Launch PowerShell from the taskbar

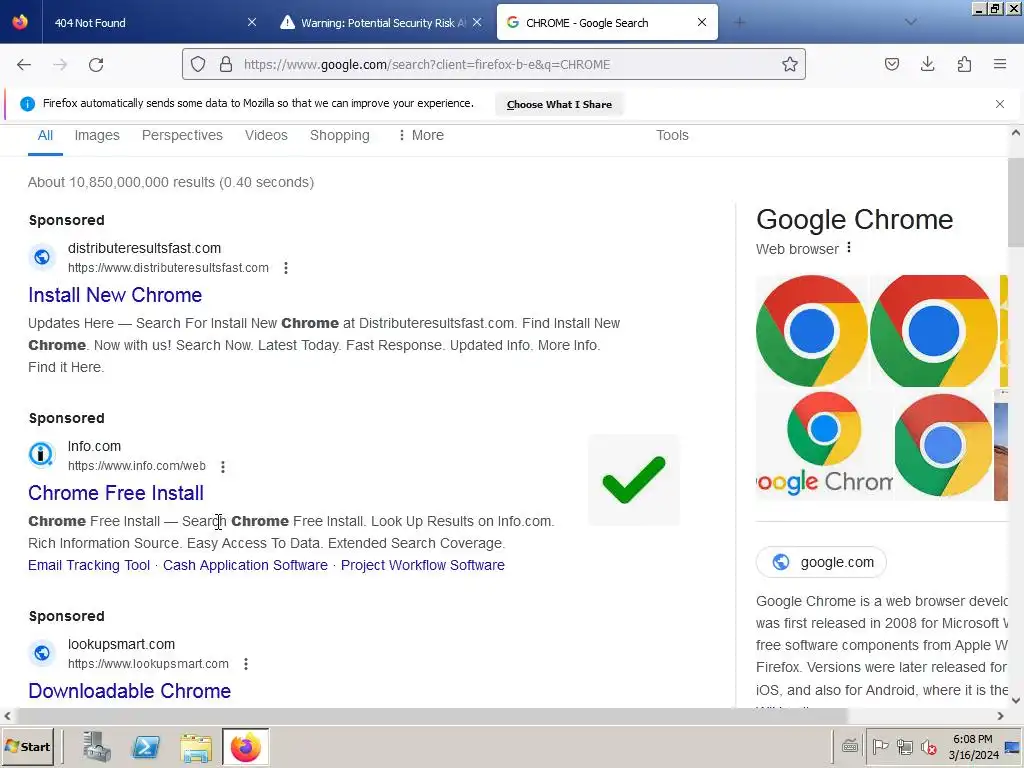(146, 746)
